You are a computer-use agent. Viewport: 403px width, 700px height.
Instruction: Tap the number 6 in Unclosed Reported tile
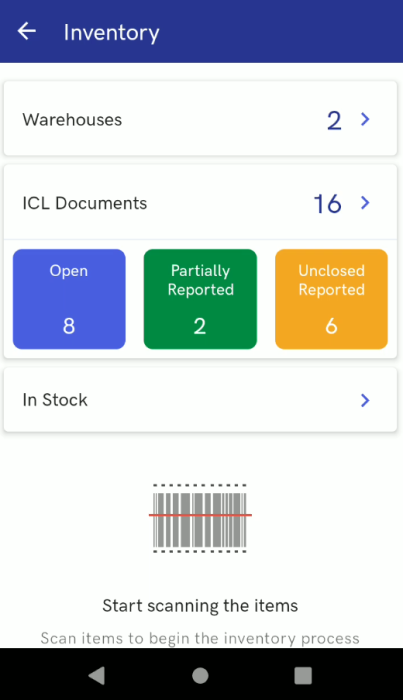coord(331,326)
